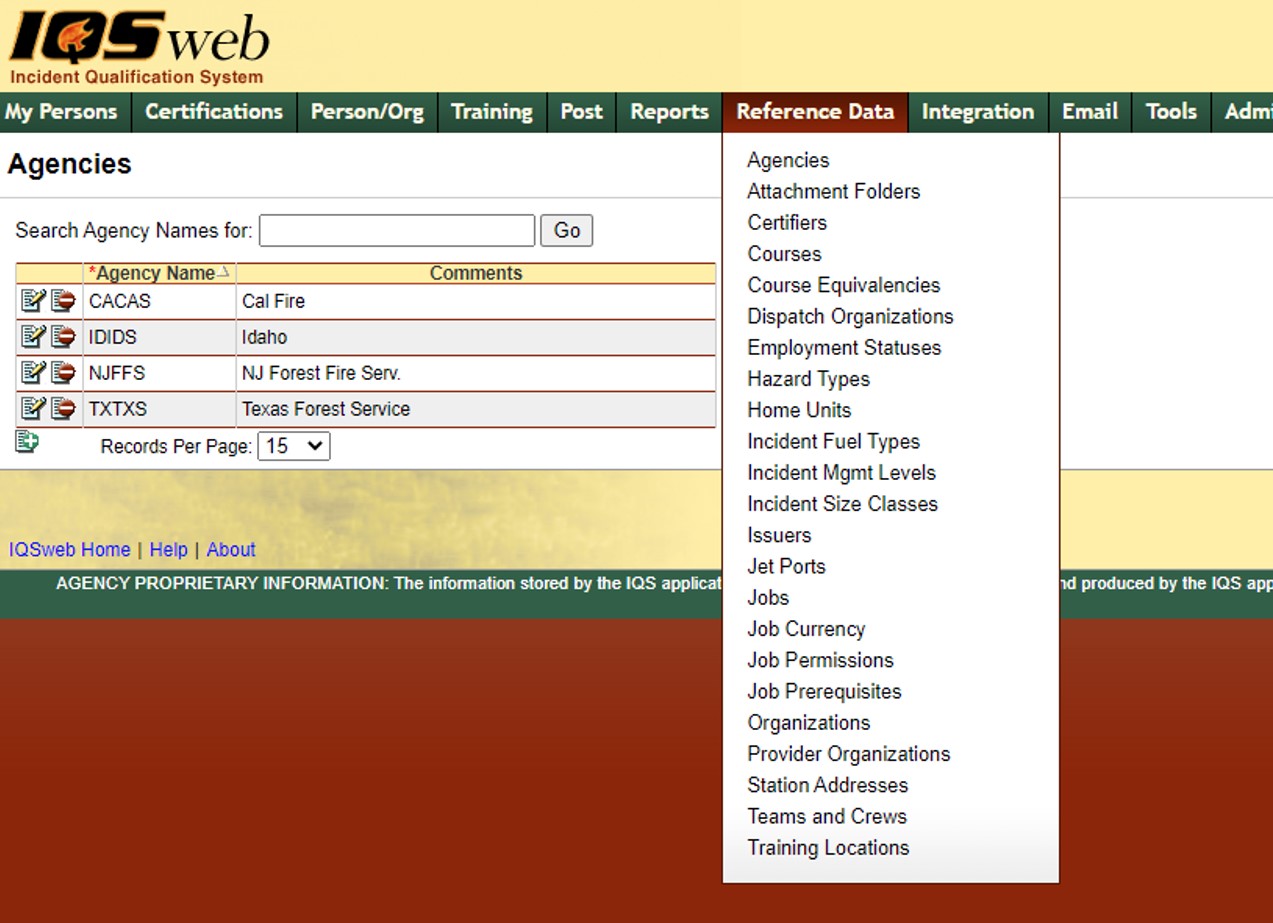Image resolution: width=1273 pixels, height=923 pixels.
Task: Edit the IDIDS agency row
Action: [33, 336]
